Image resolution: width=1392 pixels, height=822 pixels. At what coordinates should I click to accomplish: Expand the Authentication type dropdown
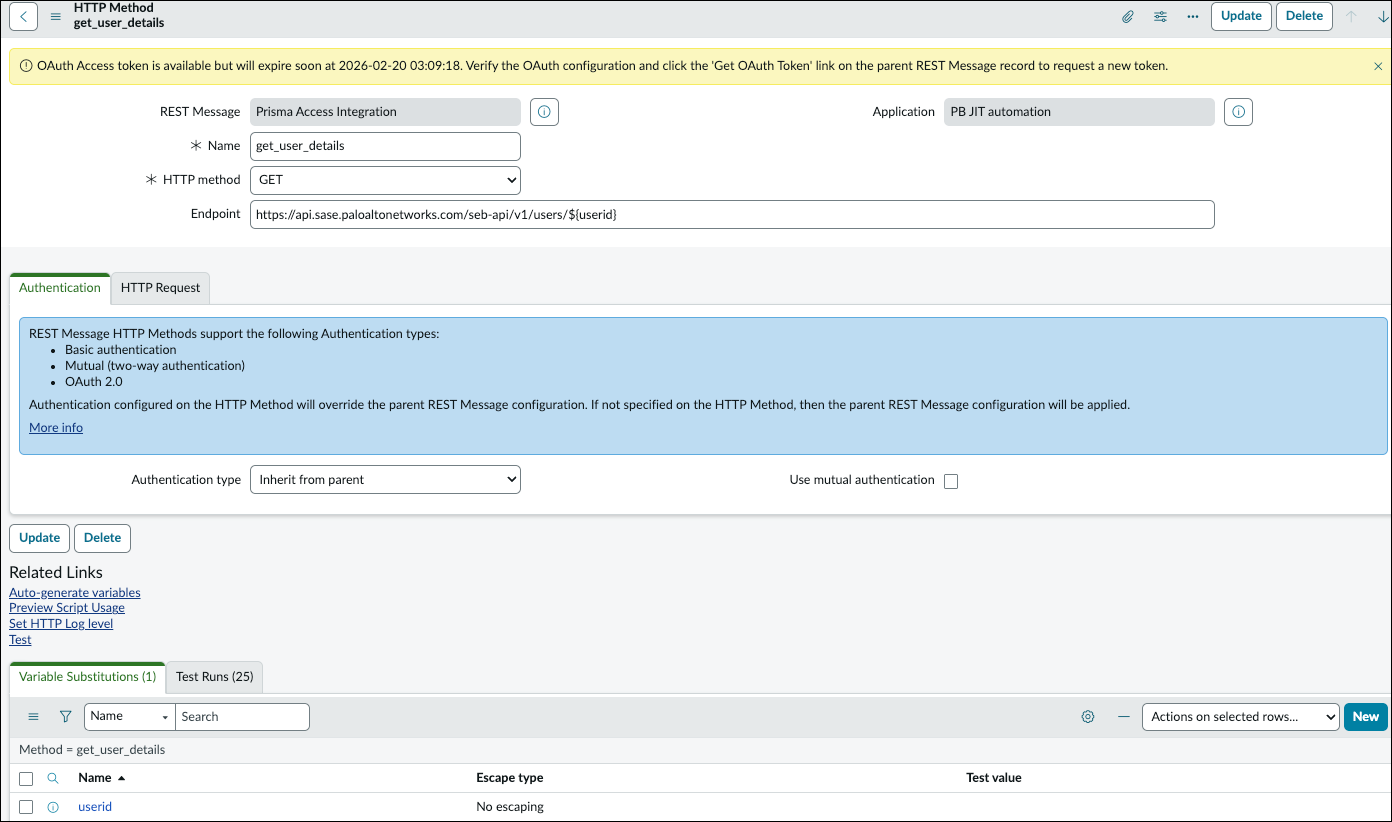(x=385, y=480)
